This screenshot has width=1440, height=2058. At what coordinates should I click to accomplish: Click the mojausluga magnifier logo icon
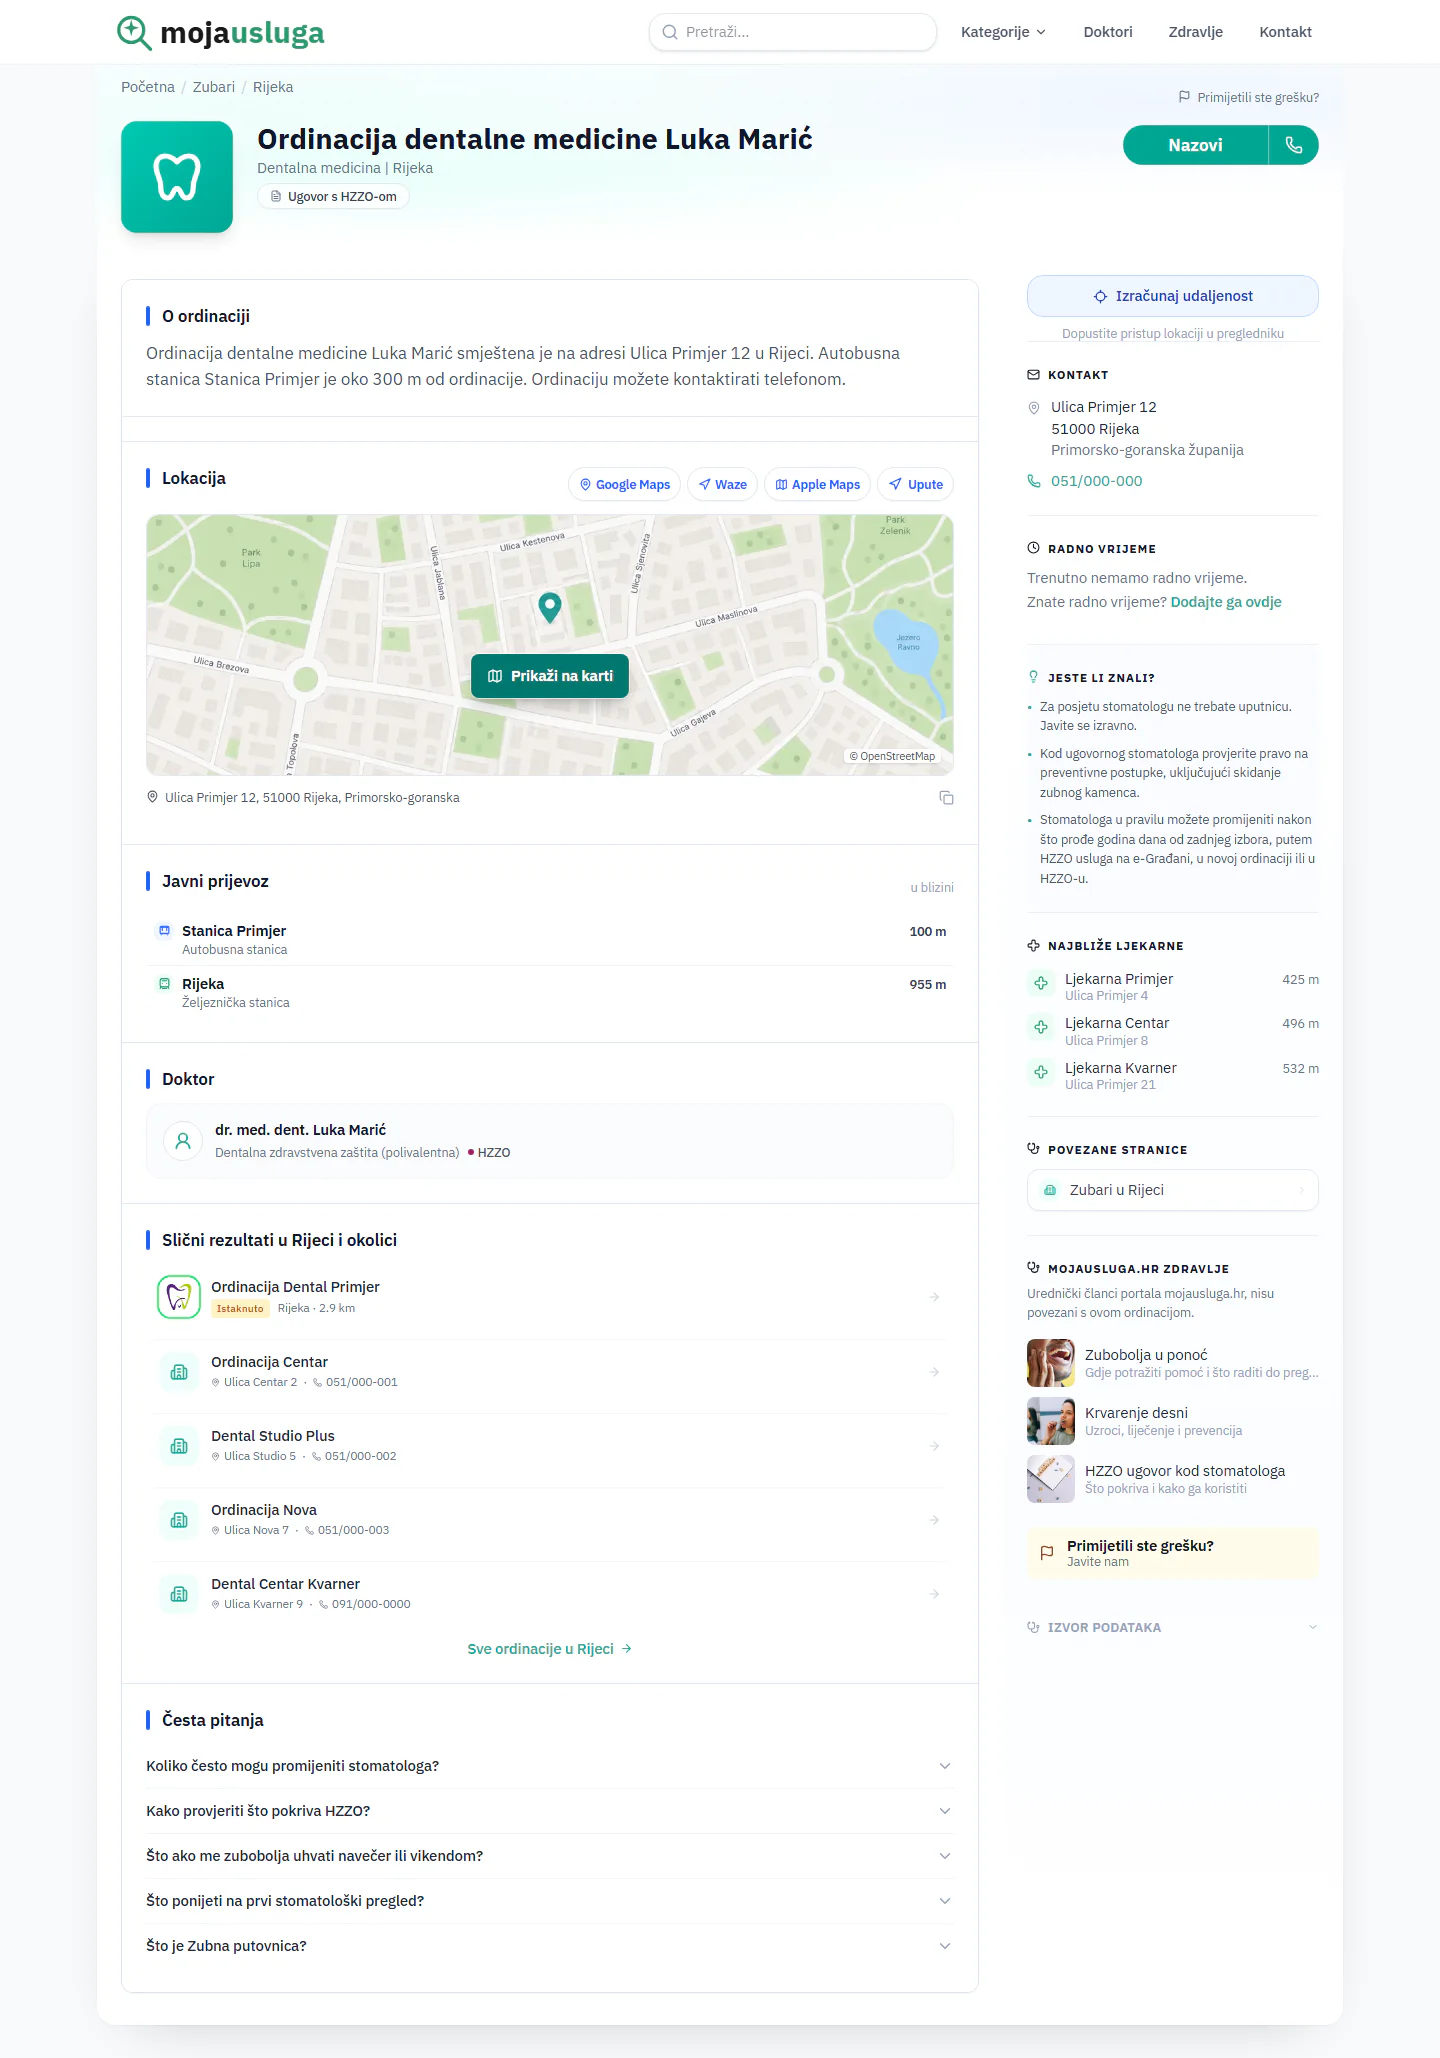click(134, 33)
